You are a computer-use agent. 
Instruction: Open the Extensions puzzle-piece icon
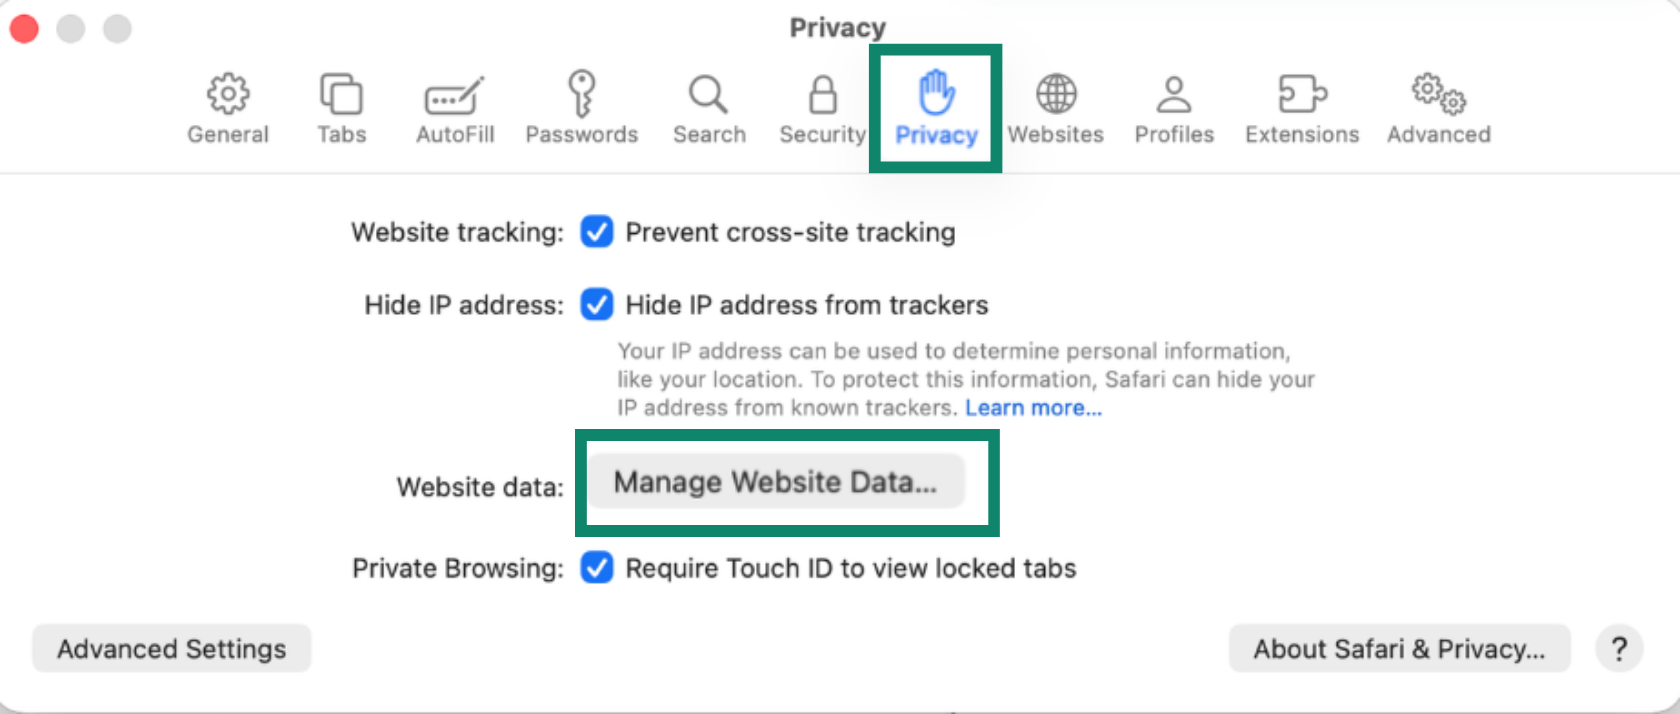(x=1301, y=93)
